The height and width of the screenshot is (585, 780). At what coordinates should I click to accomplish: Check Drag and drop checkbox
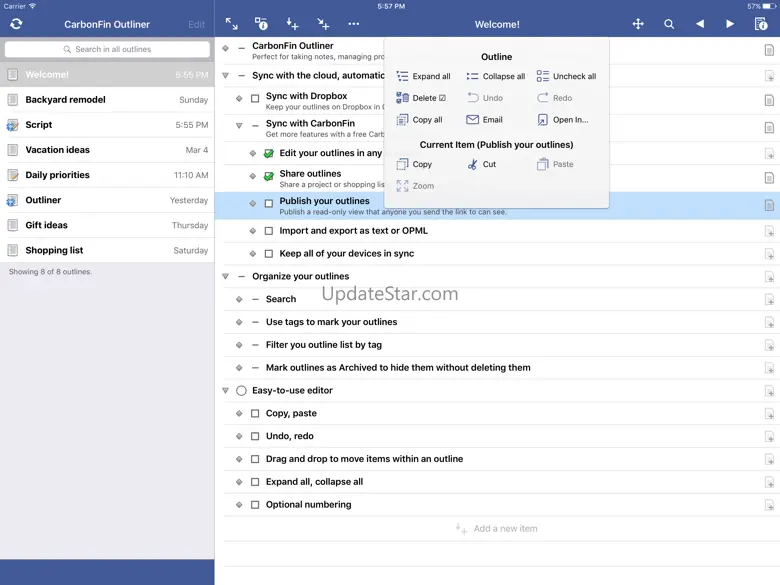click(255, 459)
